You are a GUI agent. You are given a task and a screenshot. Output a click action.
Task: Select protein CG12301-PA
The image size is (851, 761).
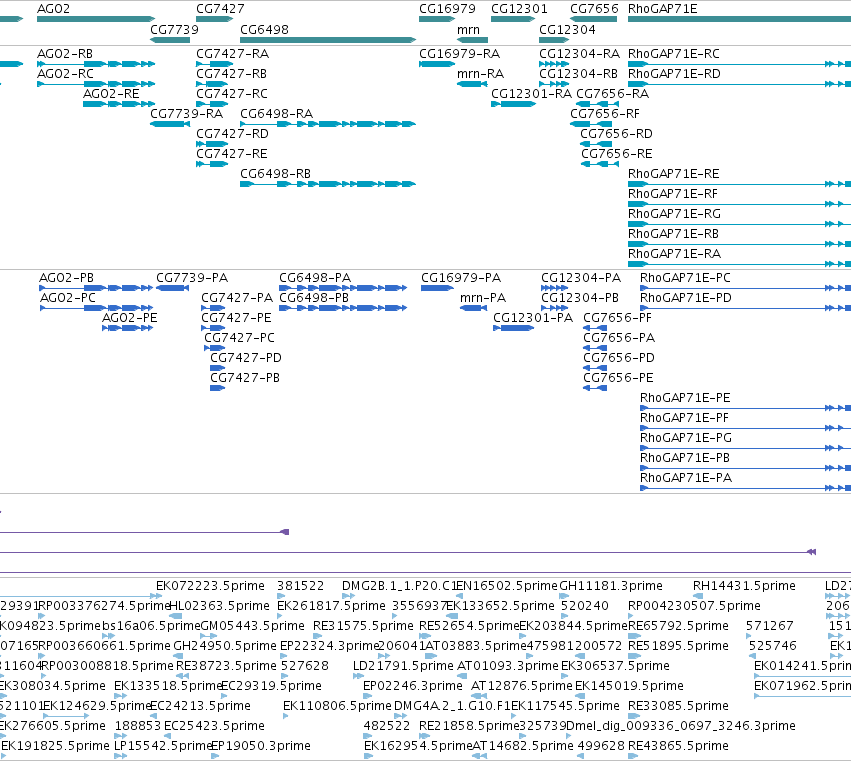(x=533, y=318)
